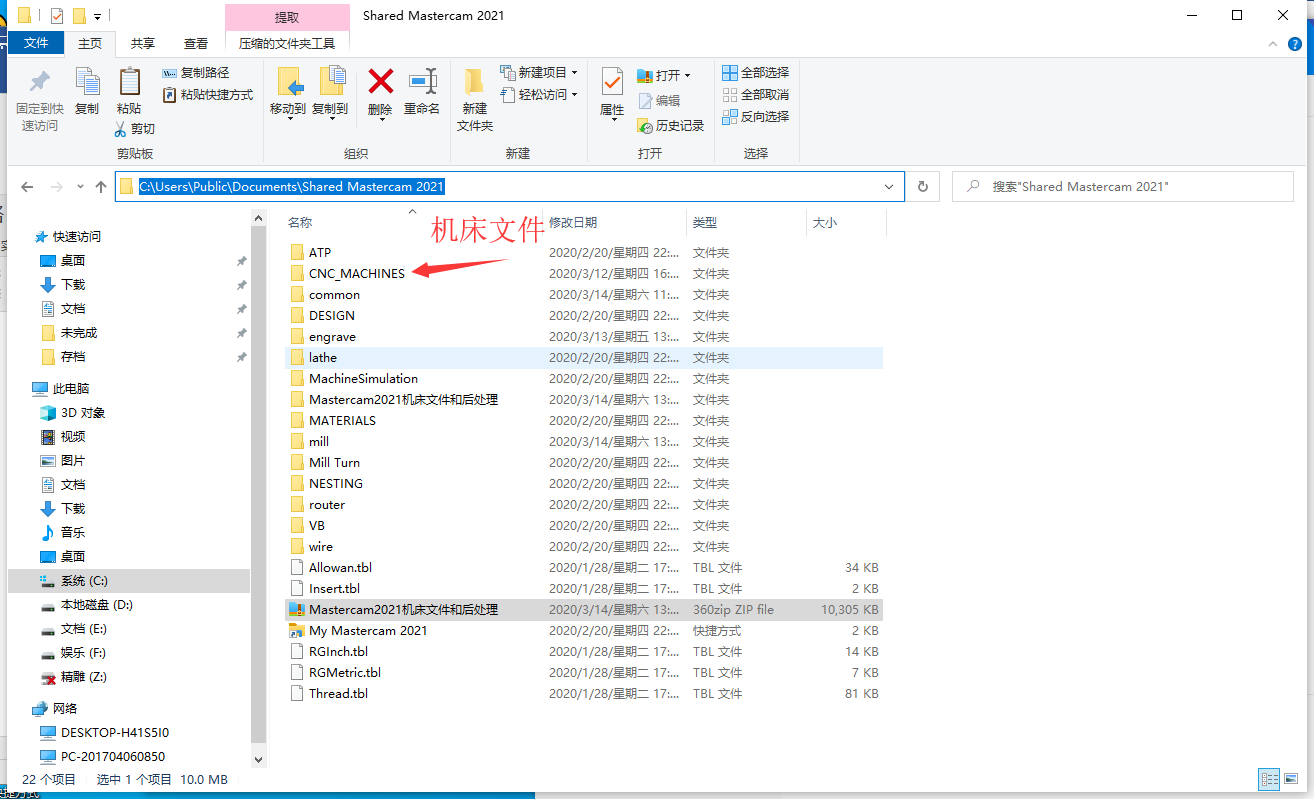
Task: Open 3D Objects (3D 对象) in sidebar
Action: (x=82, y=412)
